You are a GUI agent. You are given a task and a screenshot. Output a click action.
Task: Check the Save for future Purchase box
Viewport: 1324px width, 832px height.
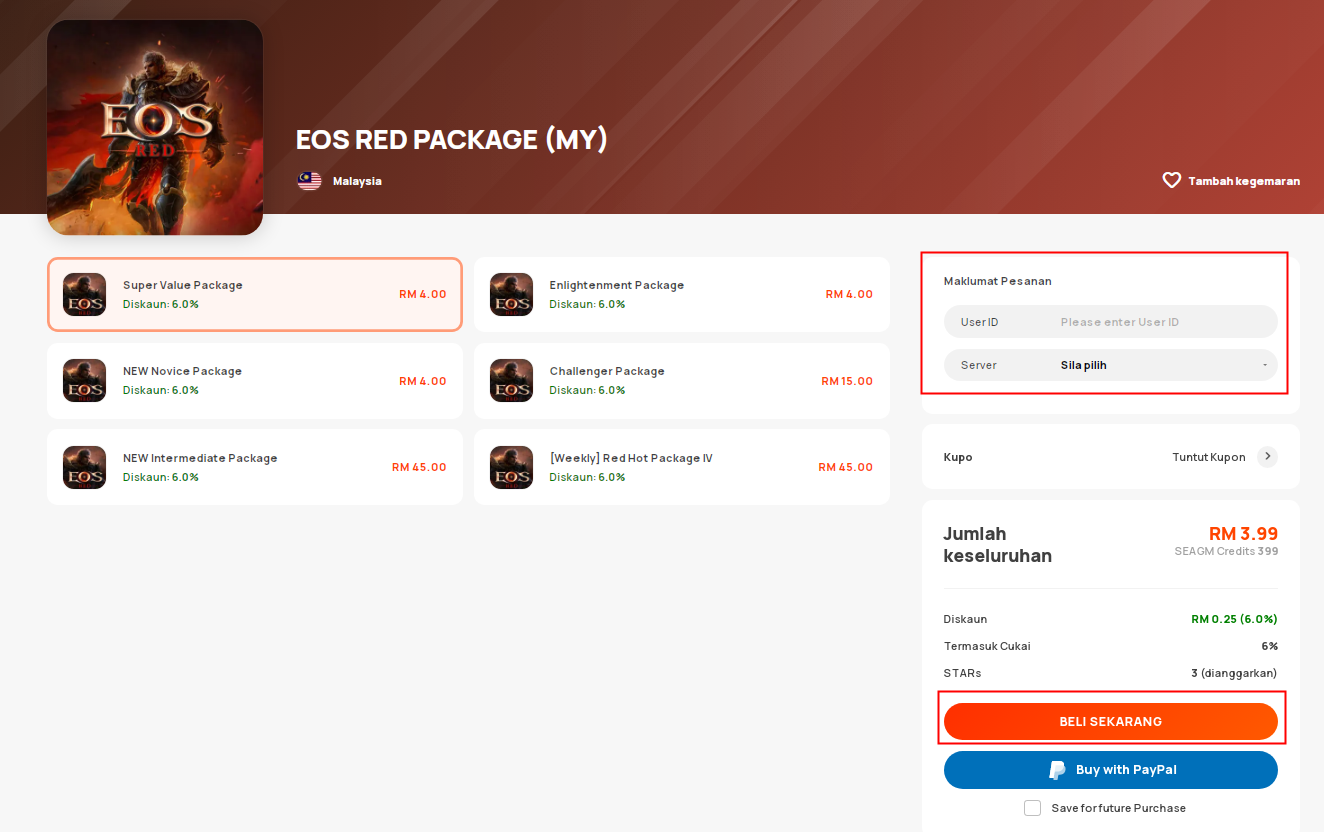click(x=1033, y=808)
